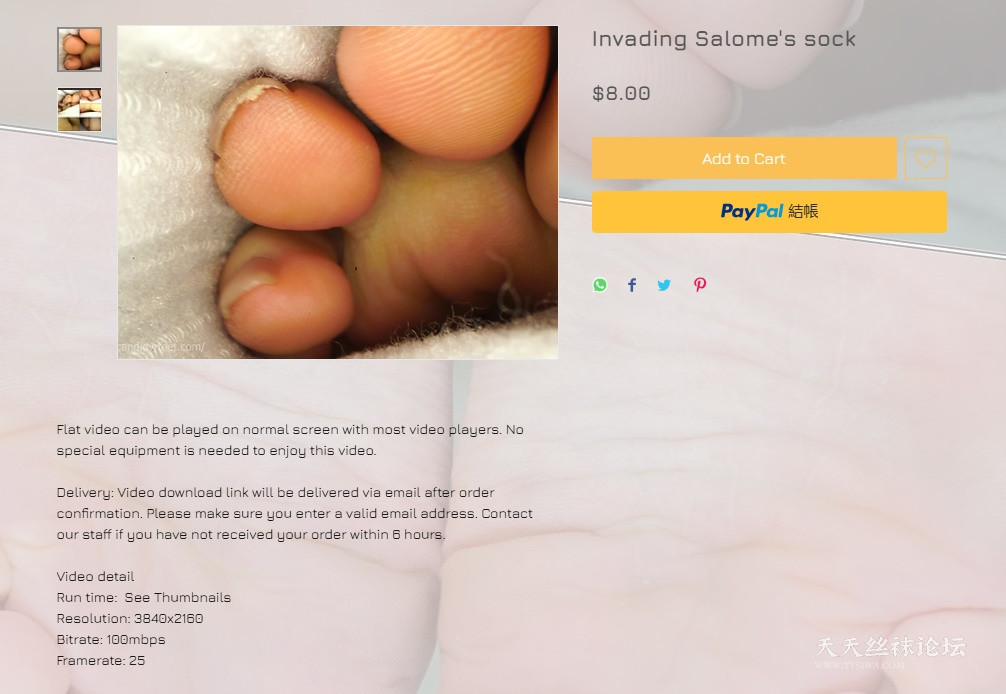The width and height of the screenshot is (1006, 694).
Task: Check out with the PayPal button
Action: click(x=769, y=212)
